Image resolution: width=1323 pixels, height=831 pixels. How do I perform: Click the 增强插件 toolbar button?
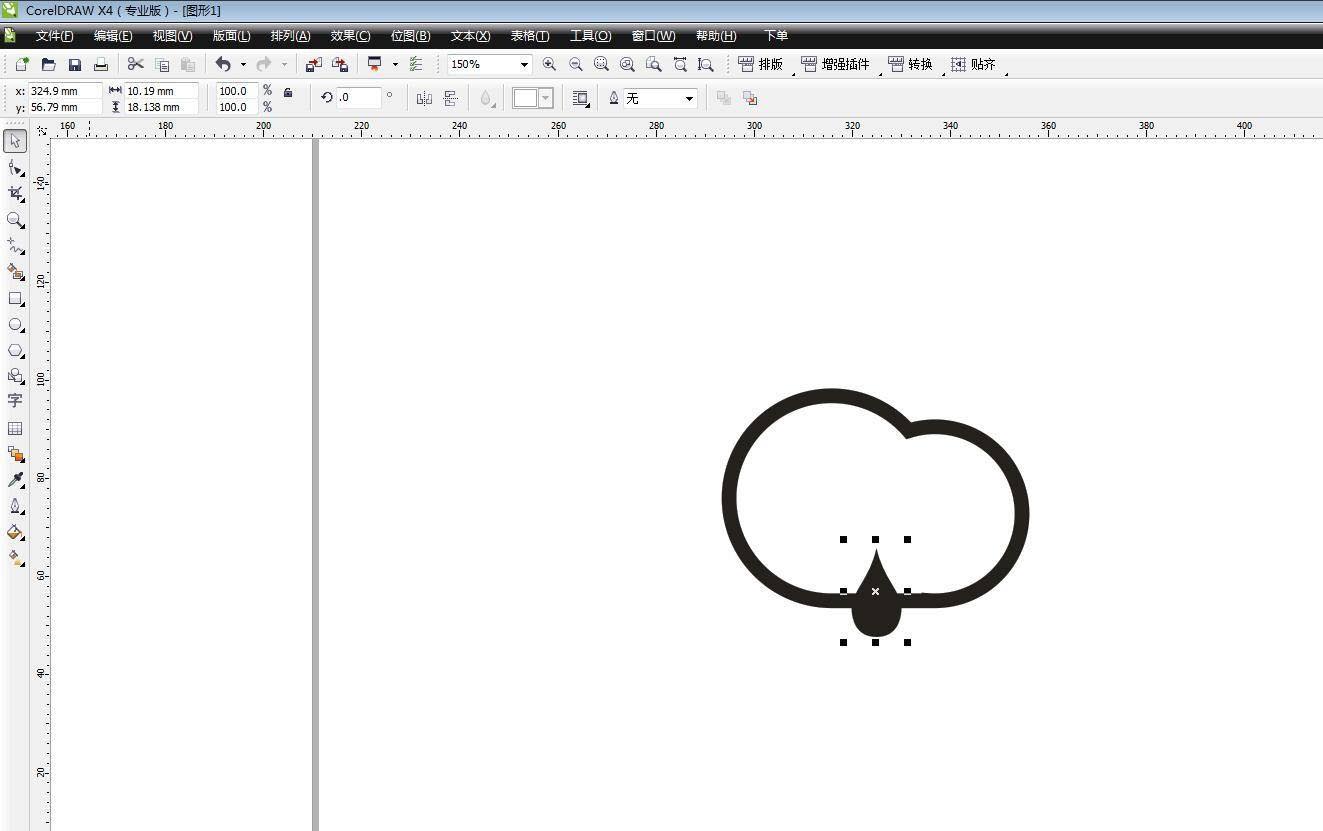pyautogui.click(x=835, y=64)
